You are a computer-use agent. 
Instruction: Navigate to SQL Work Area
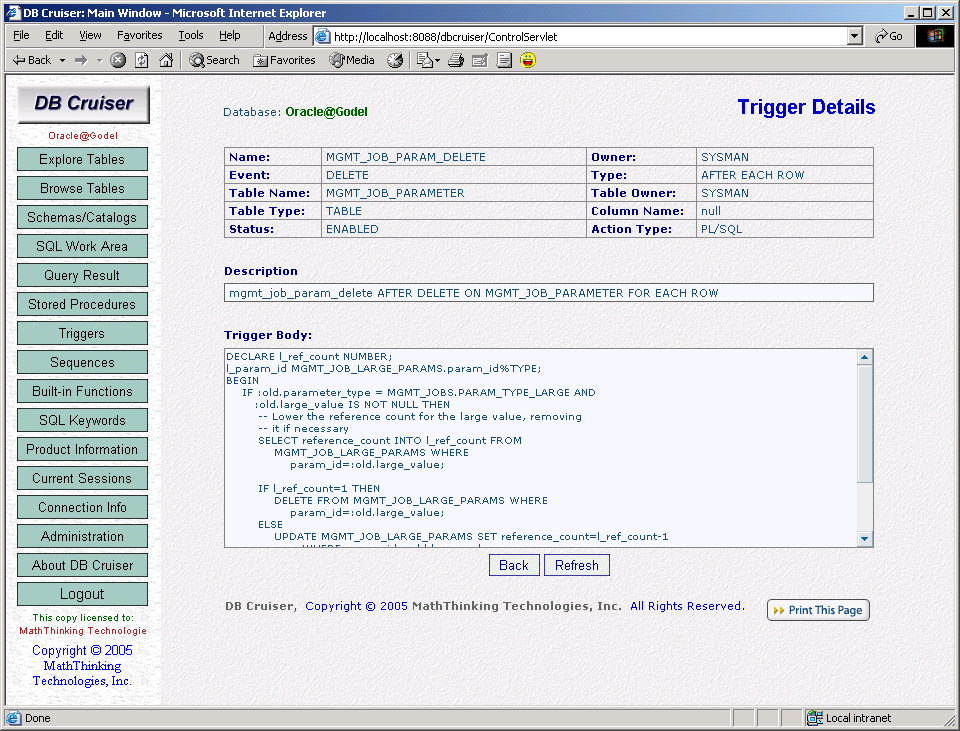(x=82, y=246)
